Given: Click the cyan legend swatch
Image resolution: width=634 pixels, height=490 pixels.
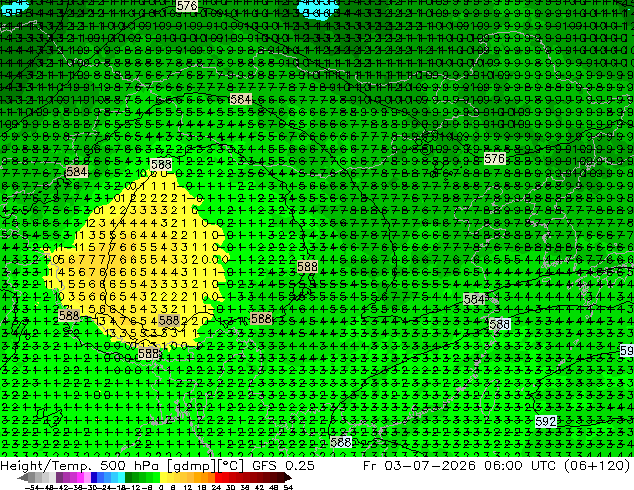Looking at the screenshot, I should 121,478.
